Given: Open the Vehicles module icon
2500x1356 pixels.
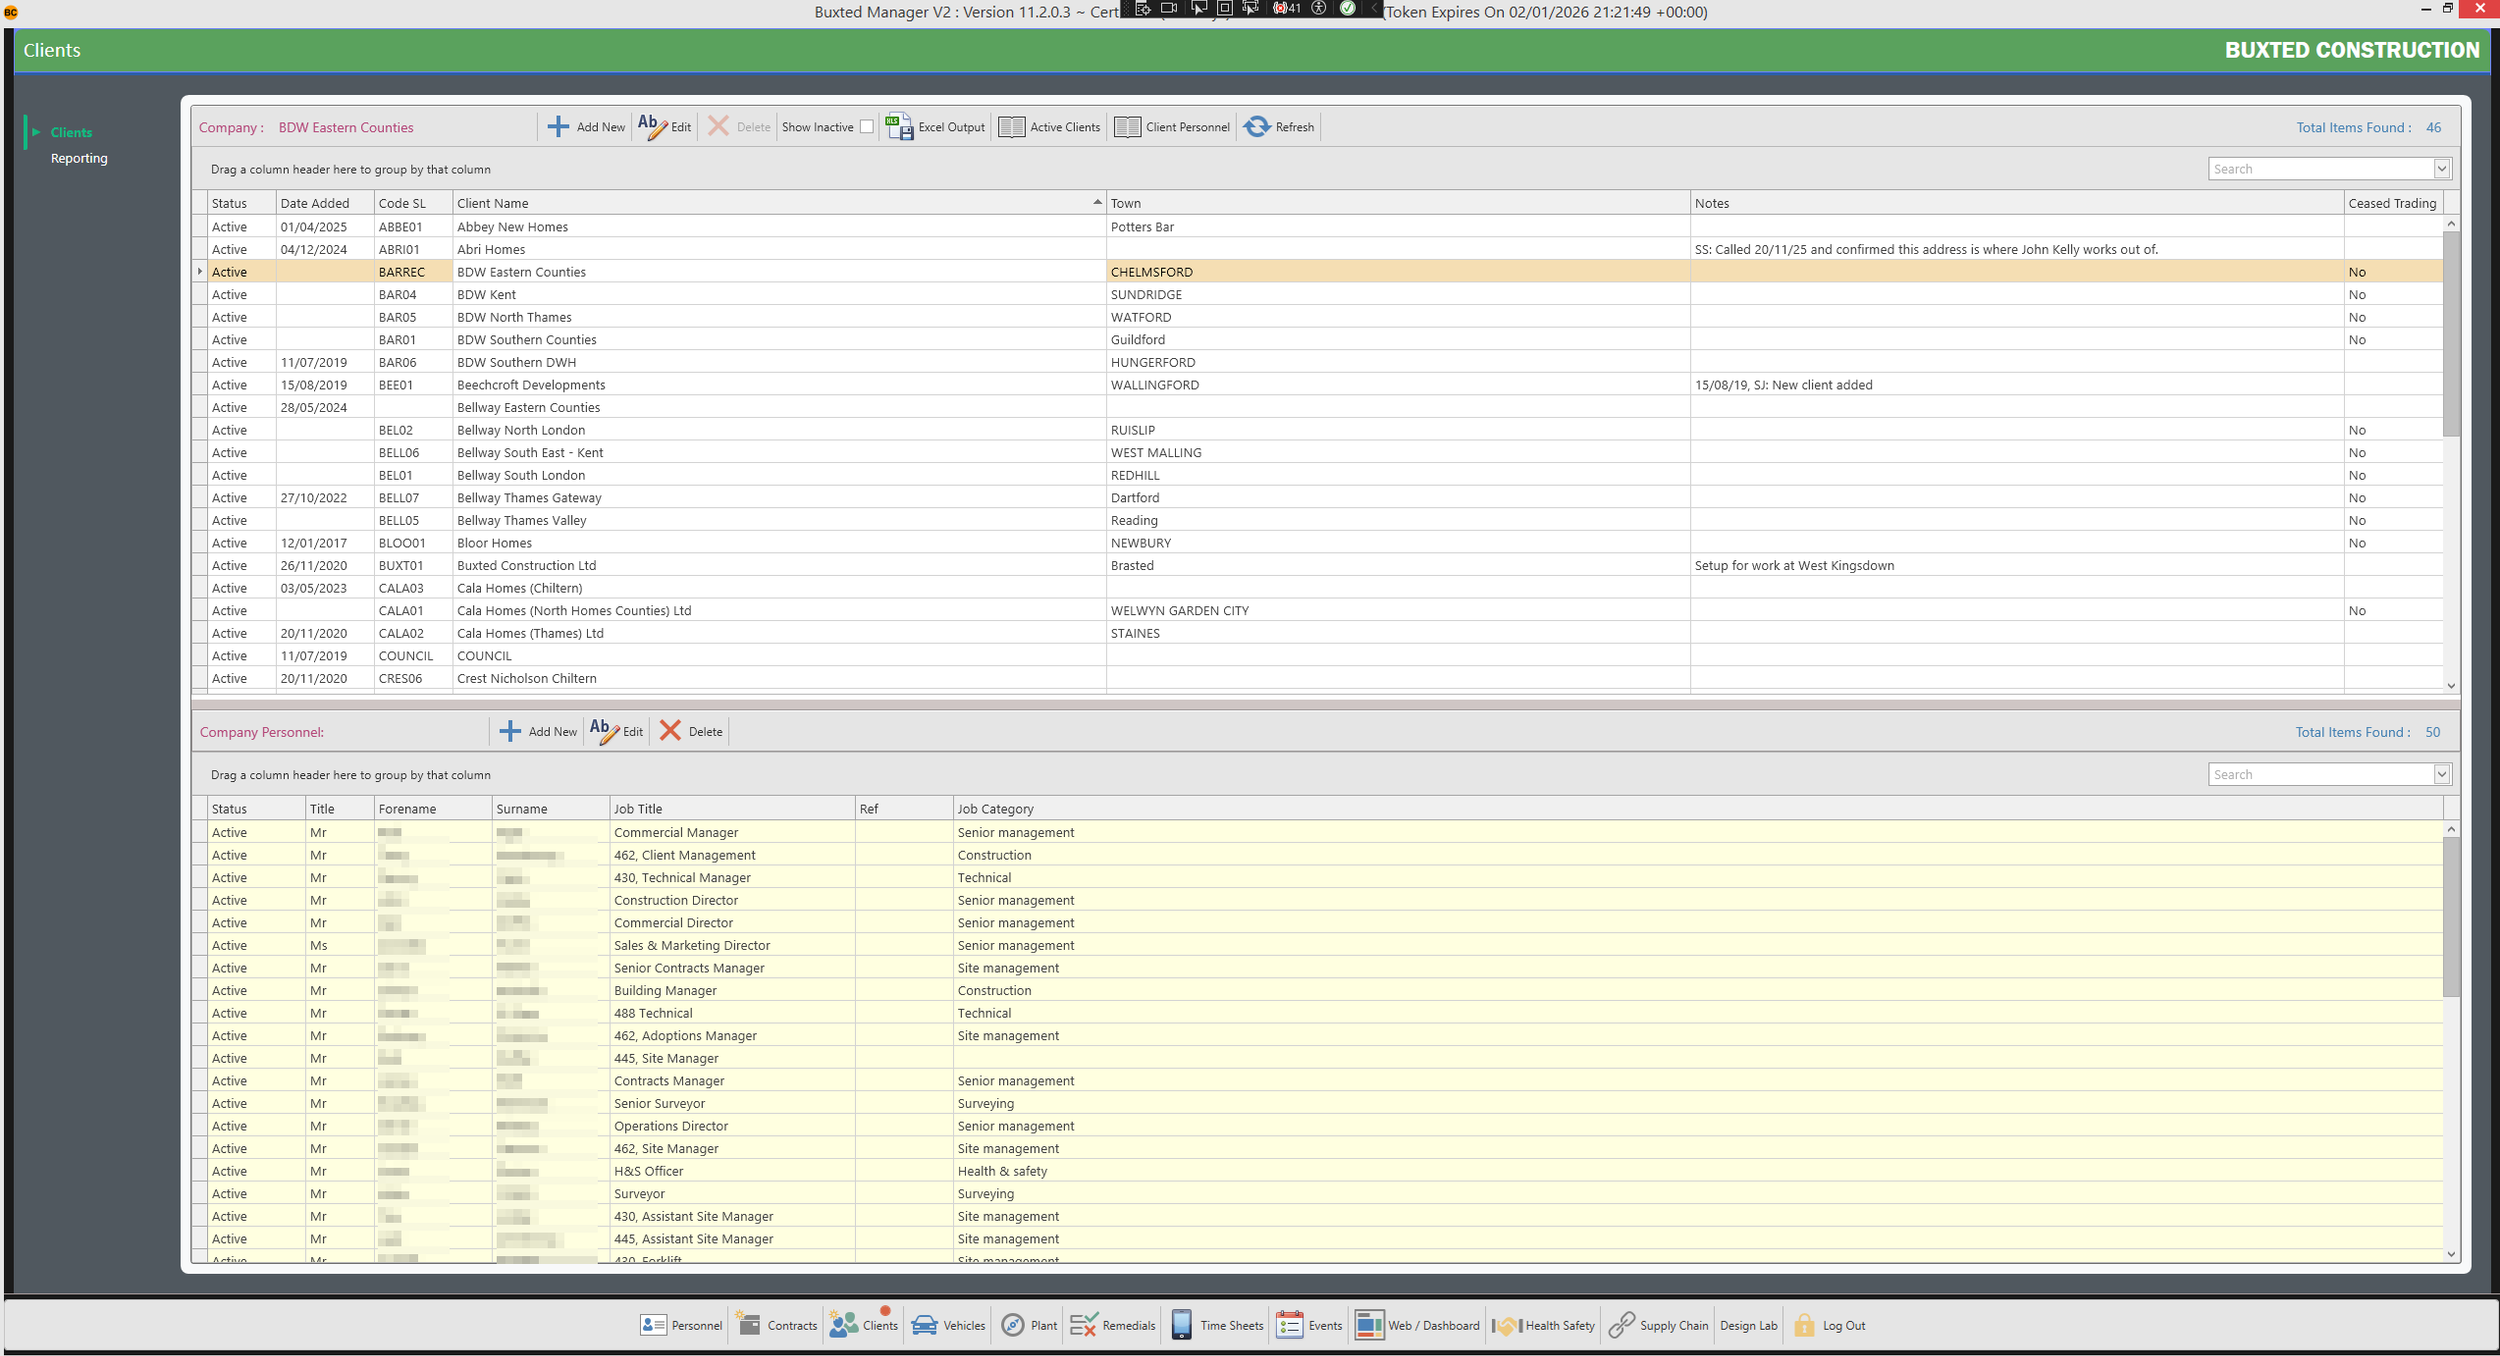Looking at the screenshot, I should coord(925,1325).
